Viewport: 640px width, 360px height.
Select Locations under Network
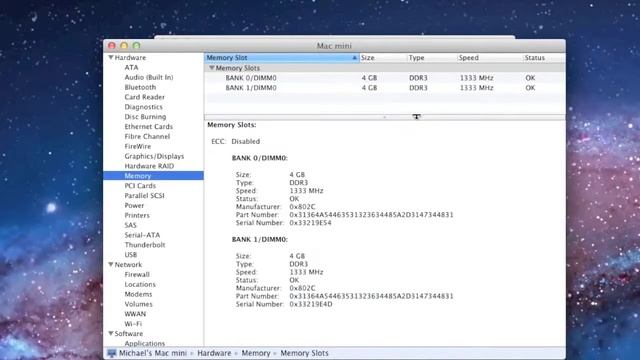140,284
